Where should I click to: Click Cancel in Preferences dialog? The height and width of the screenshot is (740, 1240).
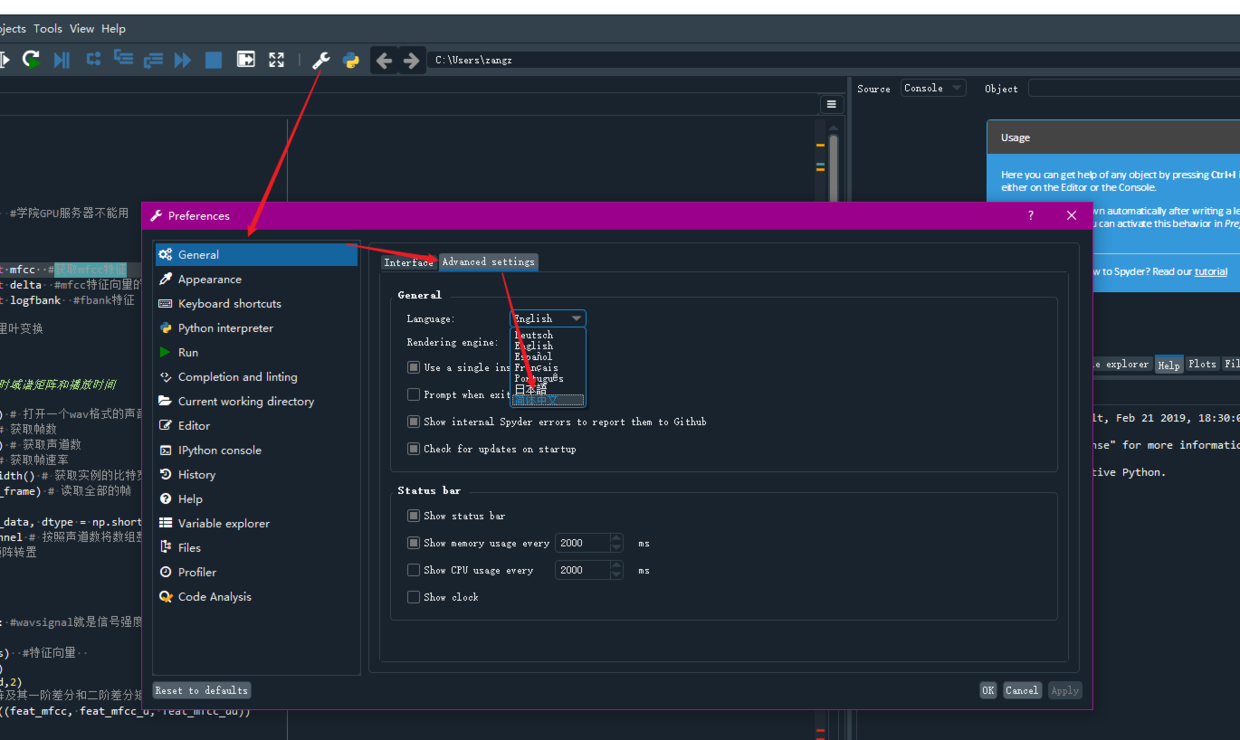[1022, 690]
